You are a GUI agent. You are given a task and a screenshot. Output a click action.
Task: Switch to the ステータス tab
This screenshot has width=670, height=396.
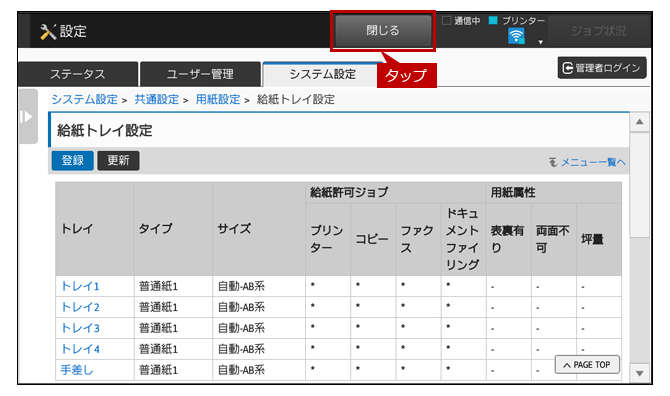tap(78, 74)
